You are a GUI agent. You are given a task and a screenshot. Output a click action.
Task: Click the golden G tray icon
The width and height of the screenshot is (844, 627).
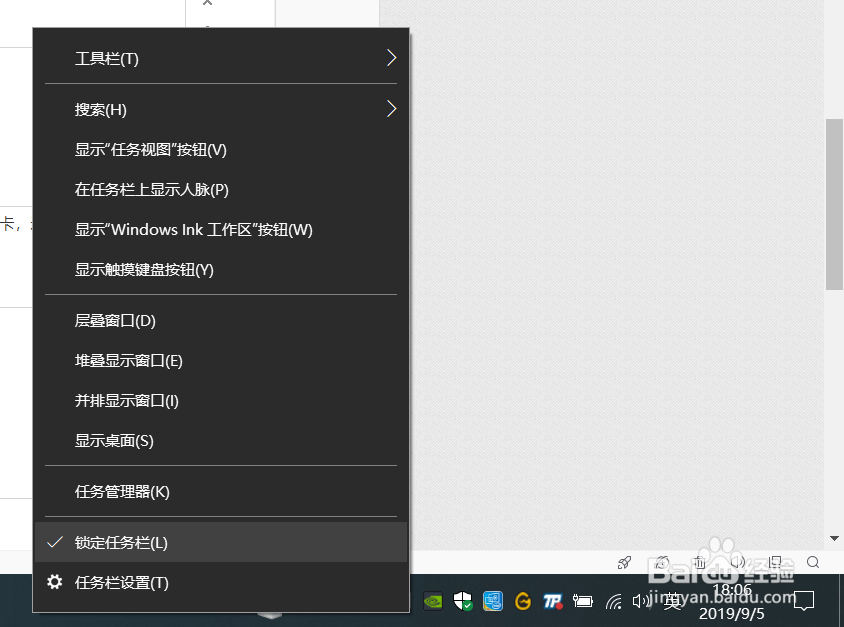pyautogui.click(x=523, y=601)
